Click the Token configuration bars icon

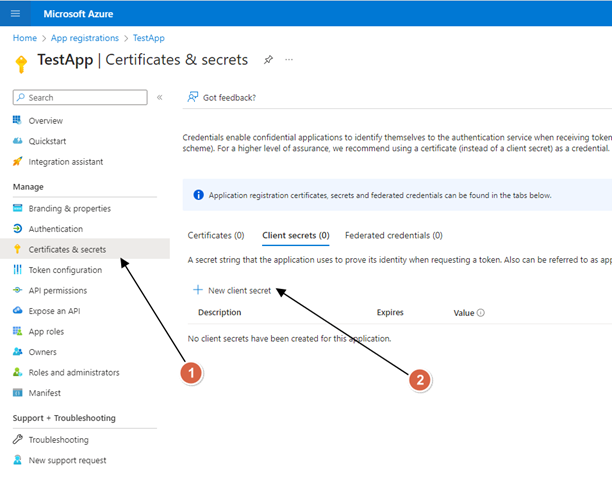tap(17, 270)
